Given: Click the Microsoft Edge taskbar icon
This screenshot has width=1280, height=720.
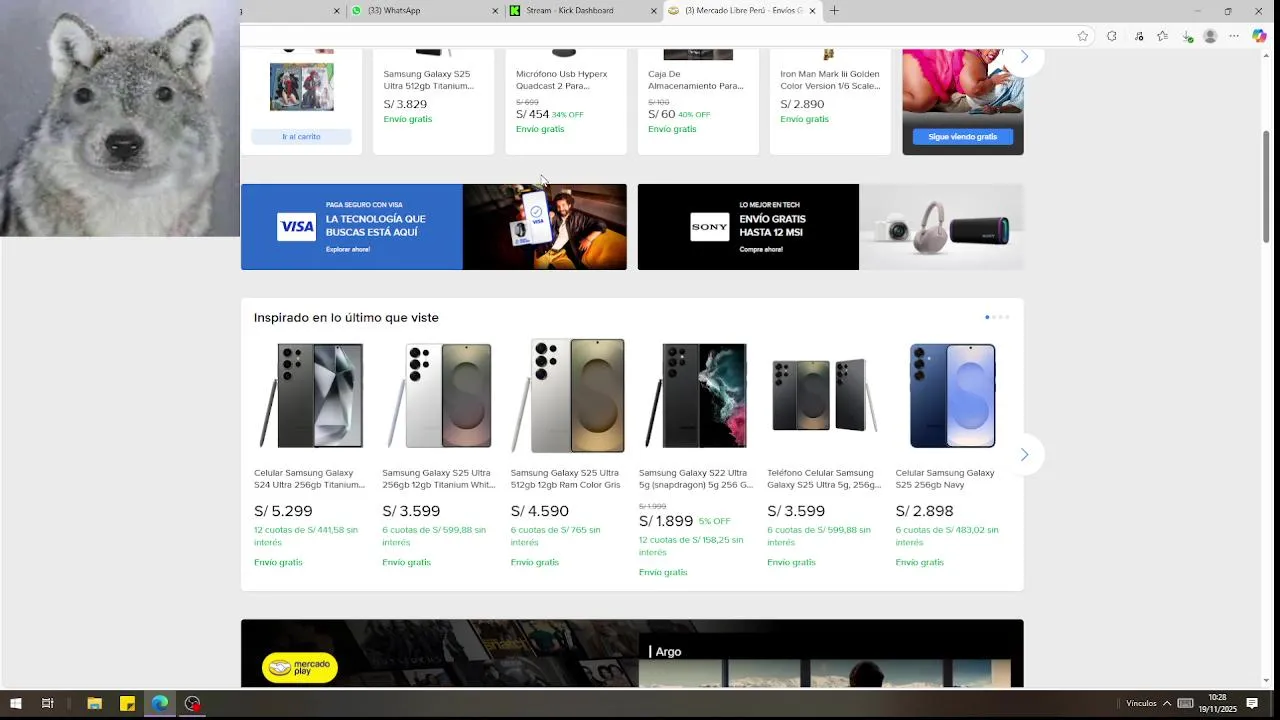Looking at the screenshot, I should coord(160,703).
